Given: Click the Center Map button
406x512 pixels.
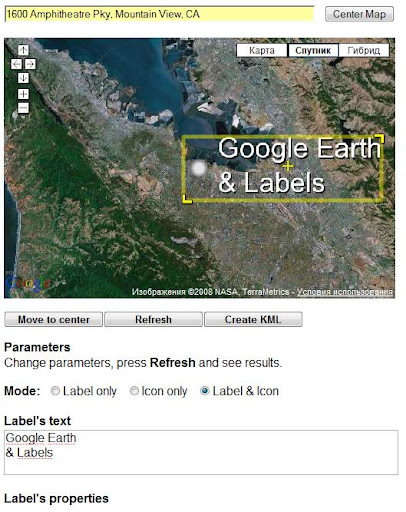Looking at the screenshot, I should pyautogui.click(x=359, y=14).
